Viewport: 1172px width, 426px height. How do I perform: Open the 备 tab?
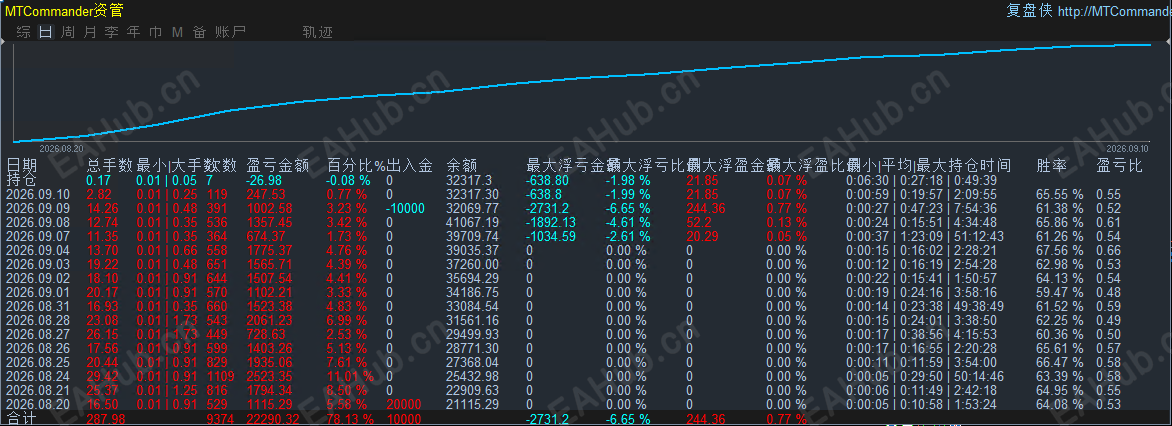coord(200,31)
